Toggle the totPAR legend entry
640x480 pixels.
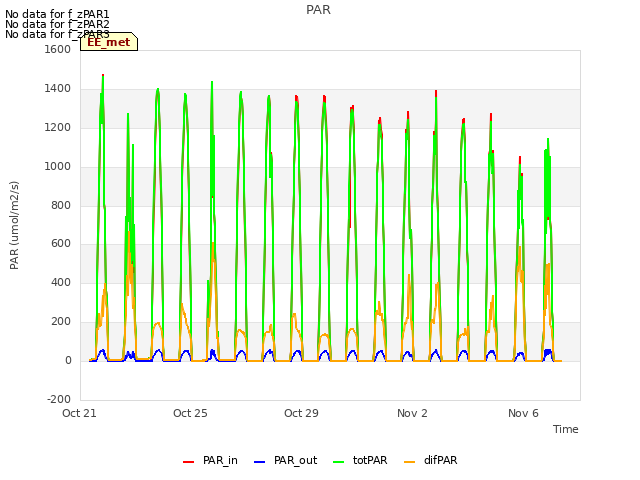[x=360, y=460]
